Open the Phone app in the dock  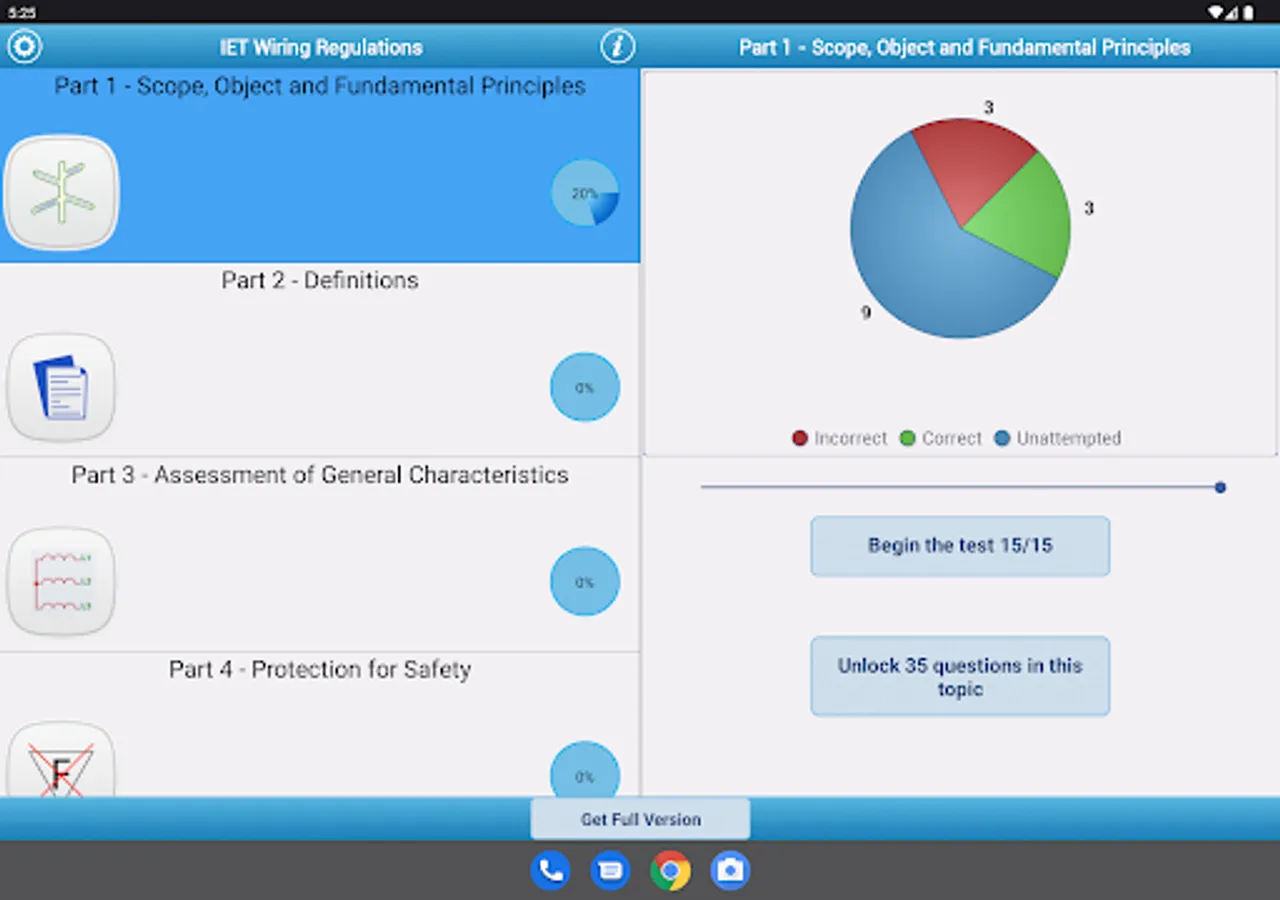(550, 870)
